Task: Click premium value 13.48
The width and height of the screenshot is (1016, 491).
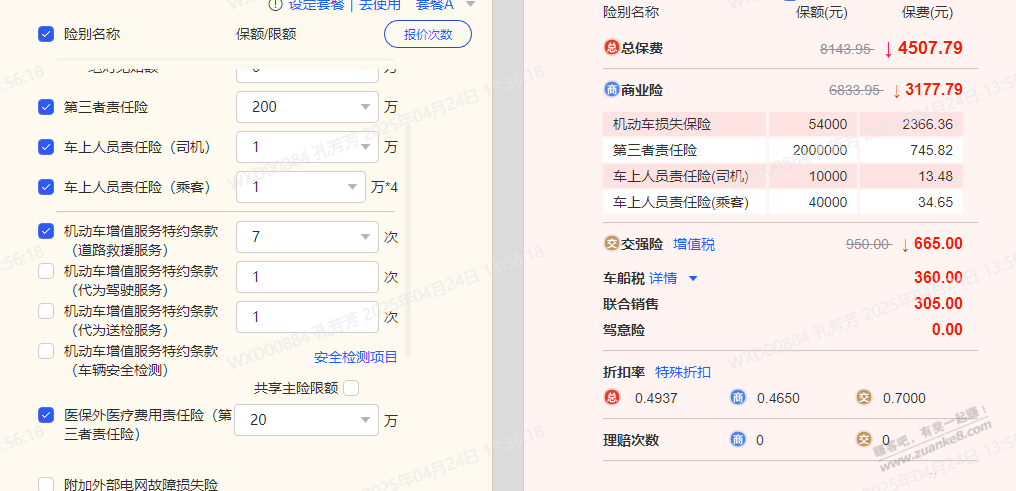Action: click(936, 176)
